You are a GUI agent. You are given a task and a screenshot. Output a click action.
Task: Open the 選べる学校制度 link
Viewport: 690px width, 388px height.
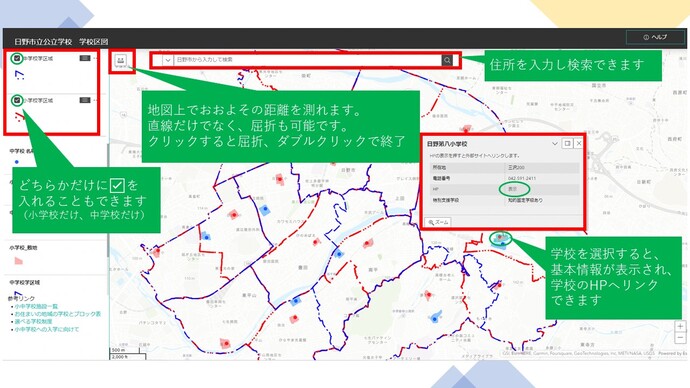point(33,322)
